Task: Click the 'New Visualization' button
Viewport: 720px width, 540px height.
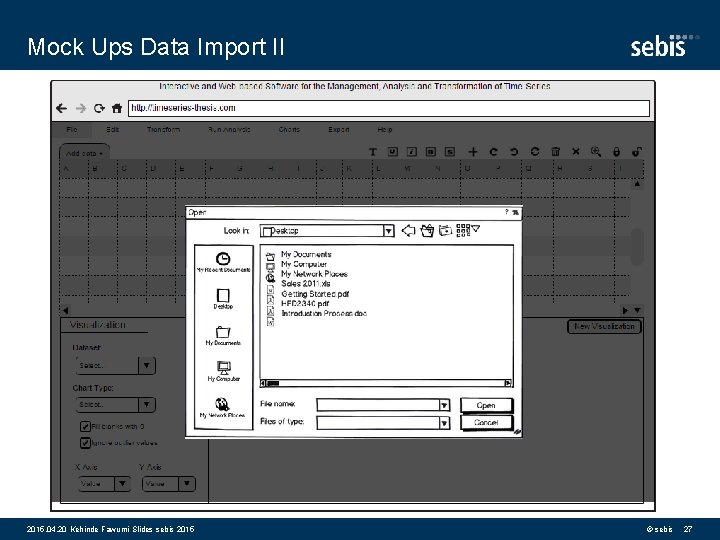Action: point(604,326)
